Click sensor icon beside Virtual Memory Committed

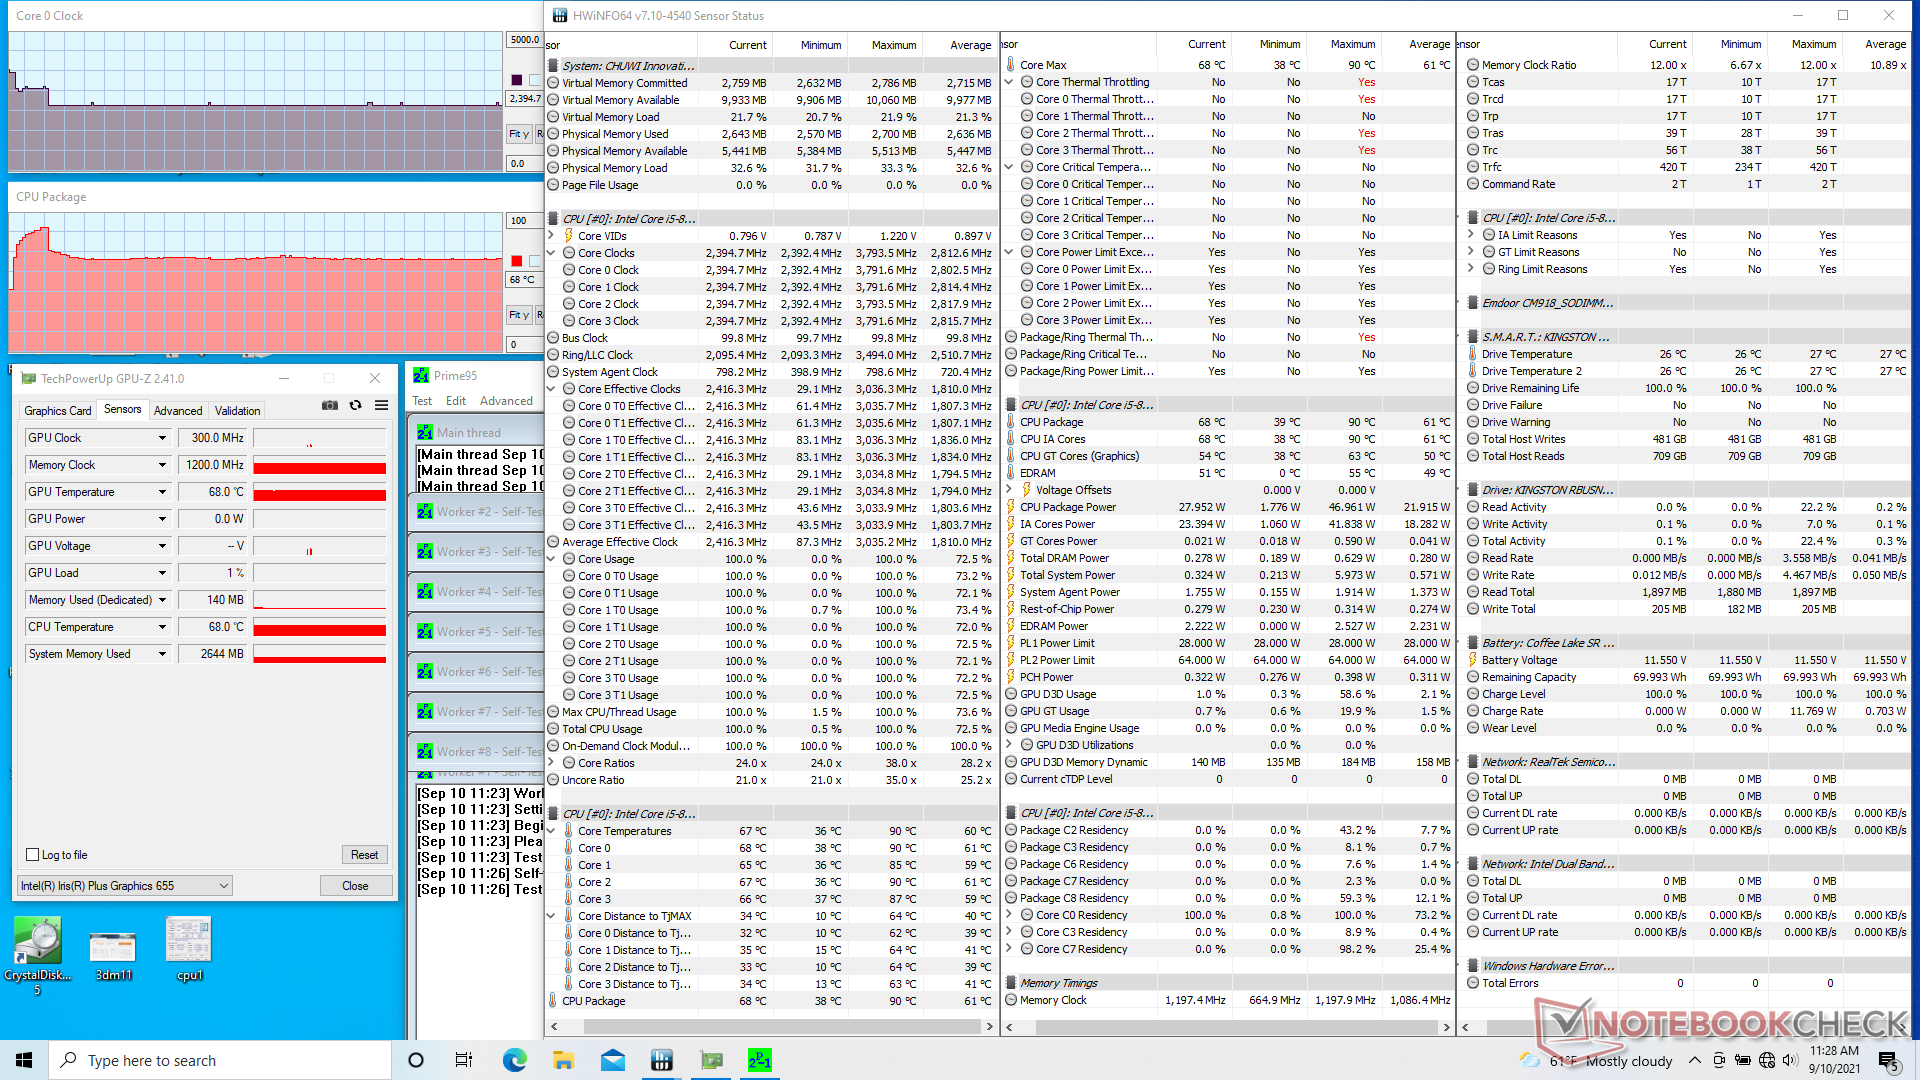553,83
